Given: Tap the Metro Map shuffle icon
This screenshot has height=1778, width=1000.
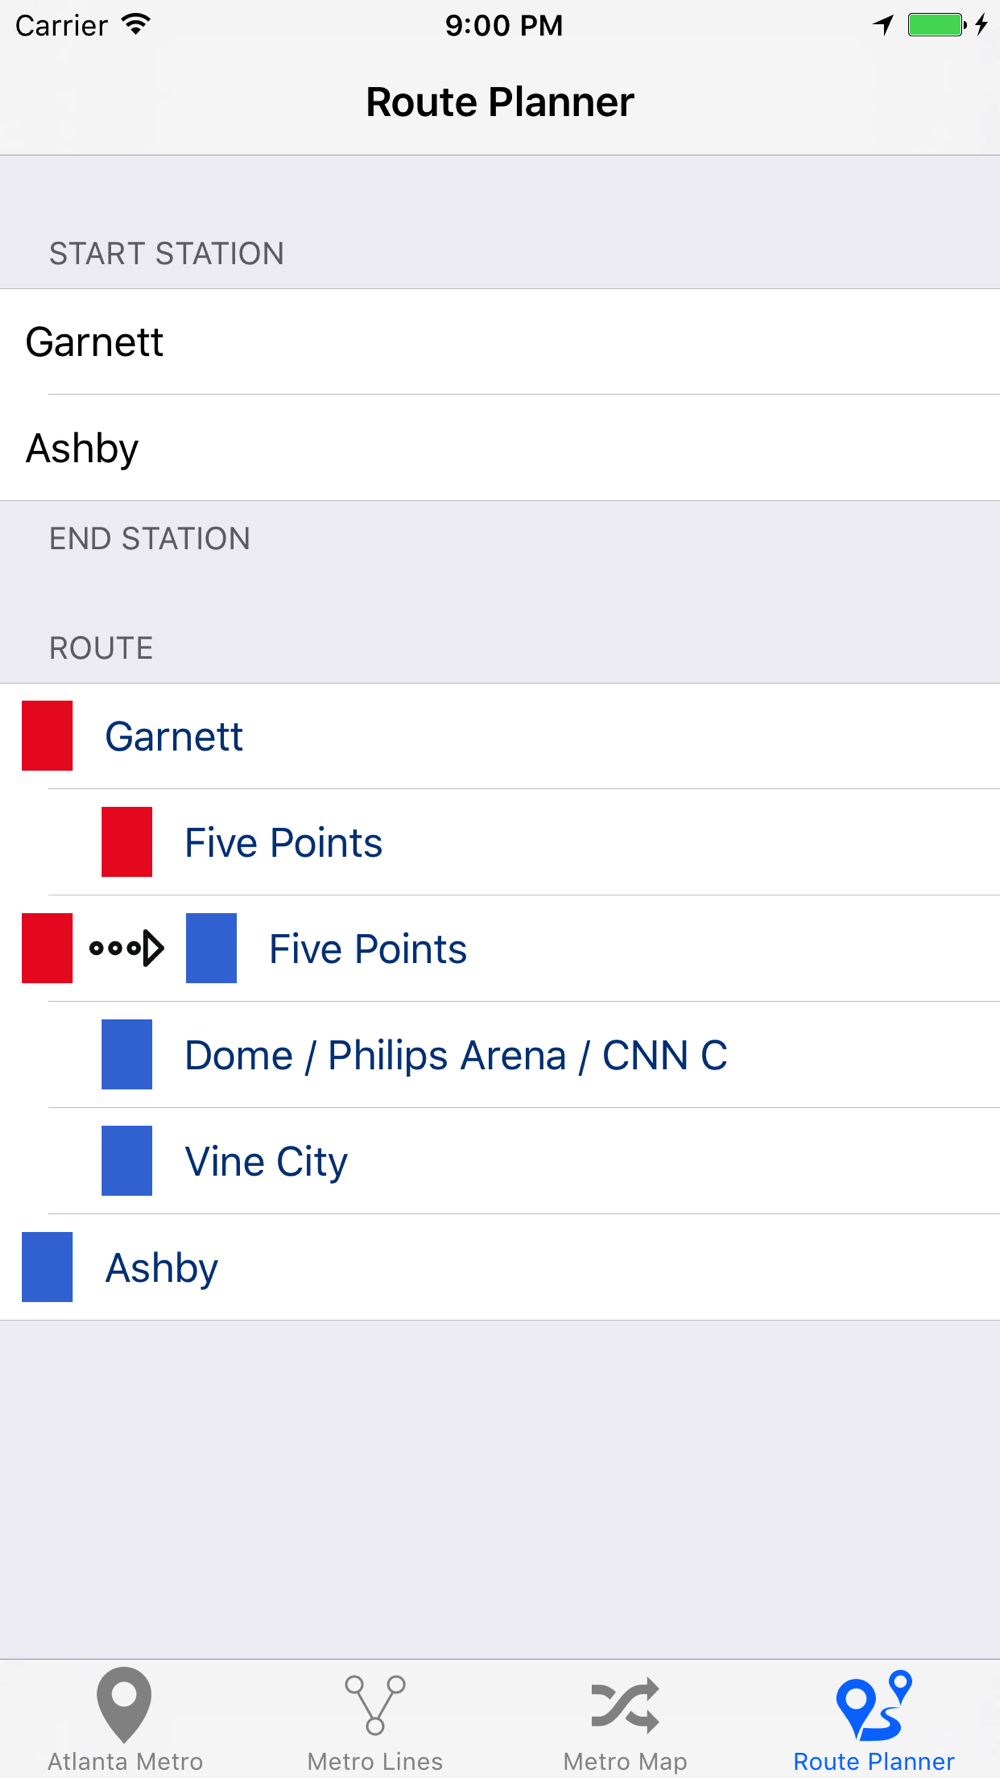Looking at the screenshot, I should pos(625,1705).
